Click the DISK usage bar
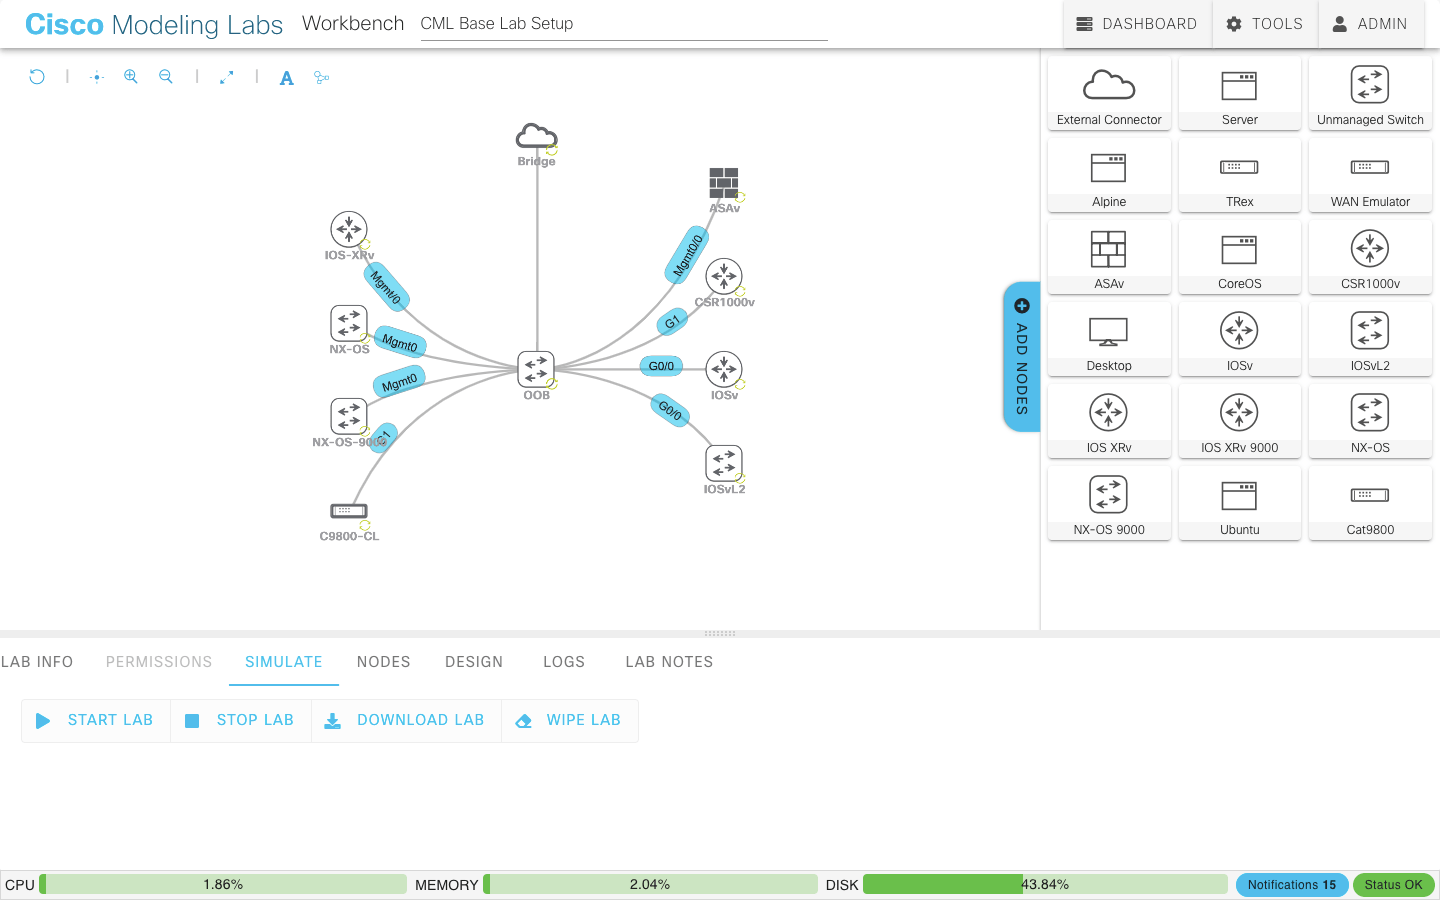Image resolution: width=1440 pixels, height=900 pixels. tap(1043, 884)
